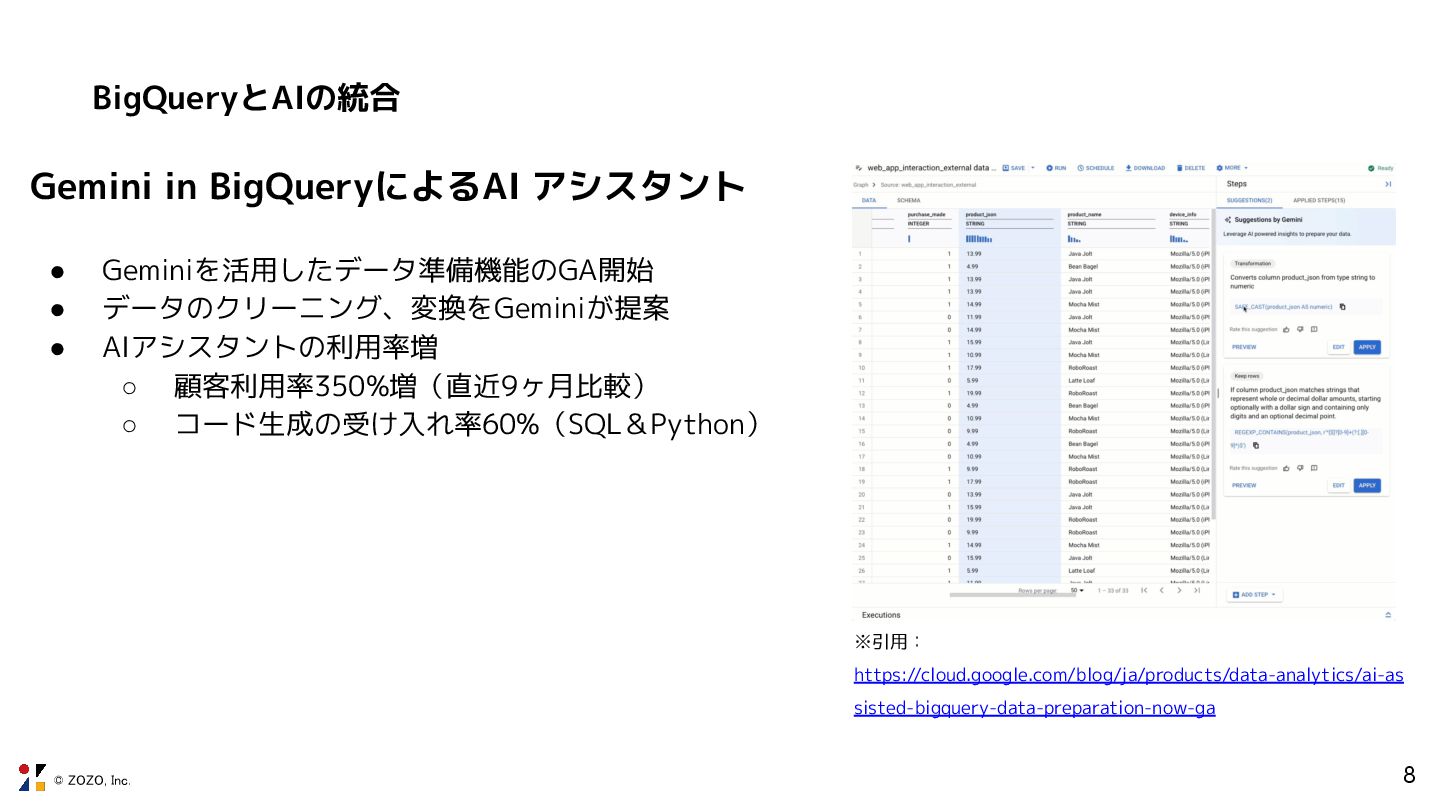1440x810 pixels.
Task: Click the ZOZO logo in the footer
Action: tap(32, 777)
